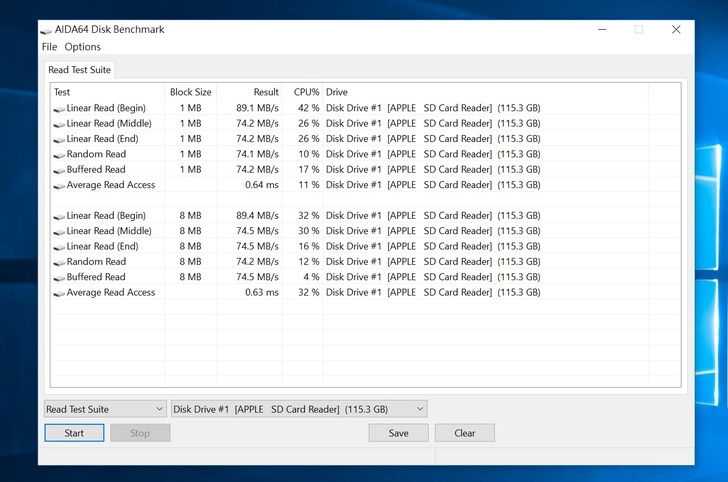
Task: Select the 89.4 MB/s result value
Action: click(x=257, y=215)
